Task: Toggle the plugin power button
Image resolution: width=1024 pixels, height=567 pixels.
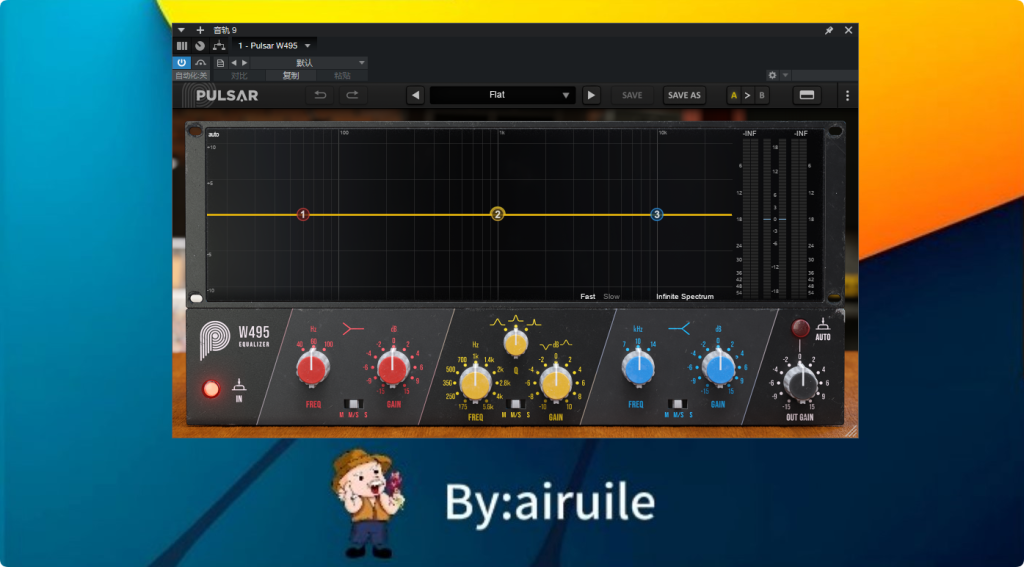Action: click(182, 63)
